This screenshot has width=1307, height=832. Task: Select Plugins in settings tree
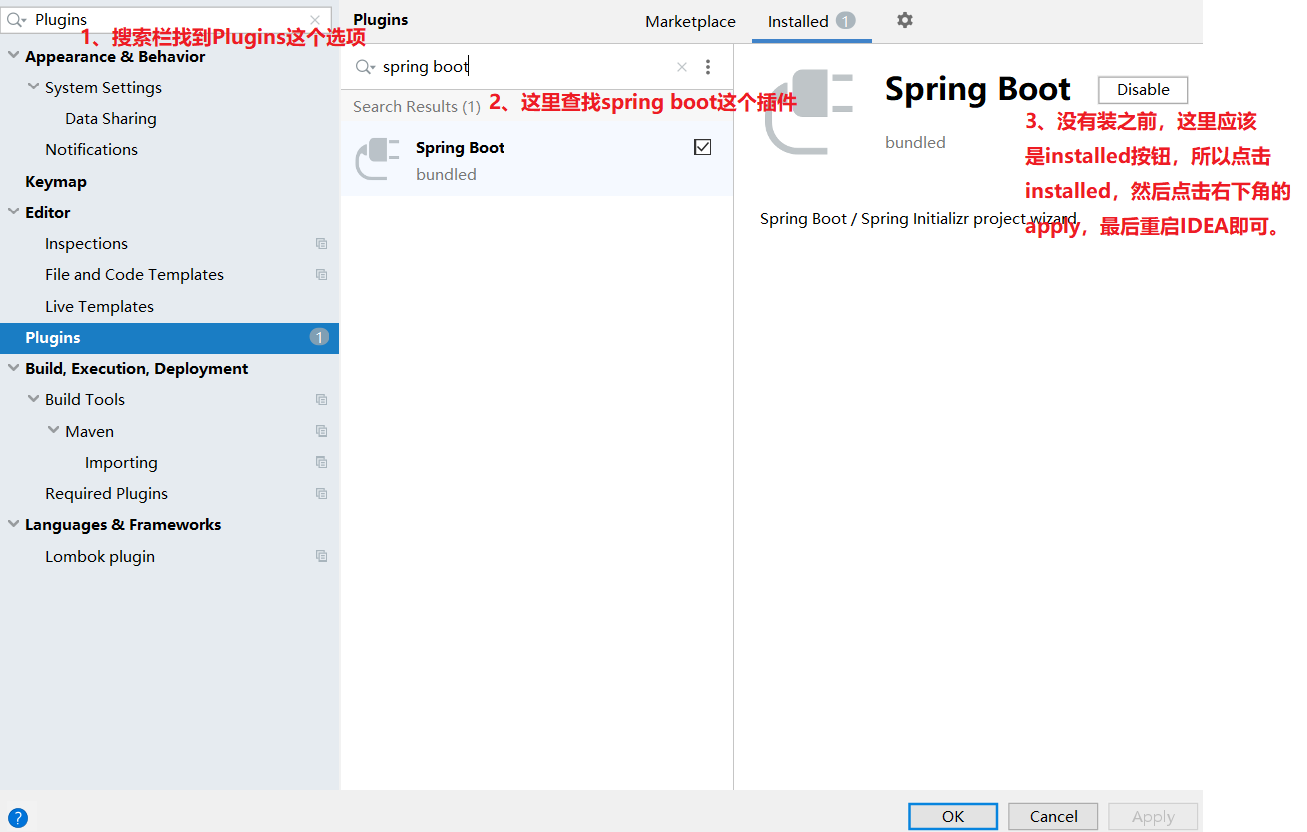tap(169, 337)
